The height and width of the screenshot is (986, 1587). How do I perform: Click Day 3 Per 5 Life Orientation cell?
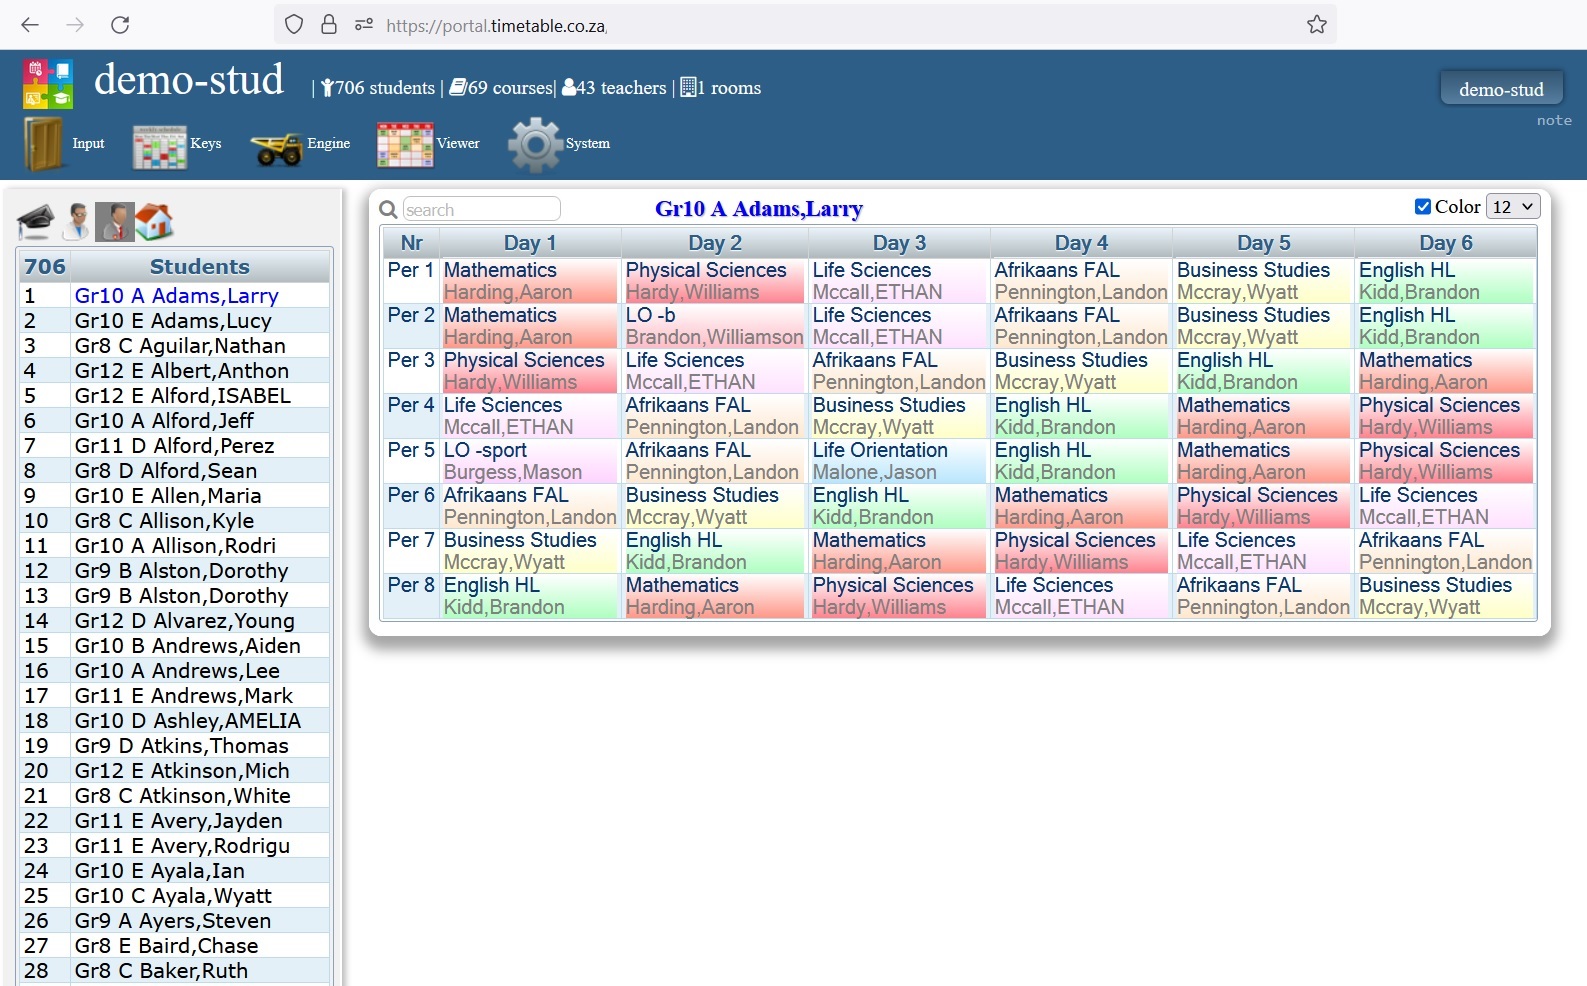tap(899, 461)
